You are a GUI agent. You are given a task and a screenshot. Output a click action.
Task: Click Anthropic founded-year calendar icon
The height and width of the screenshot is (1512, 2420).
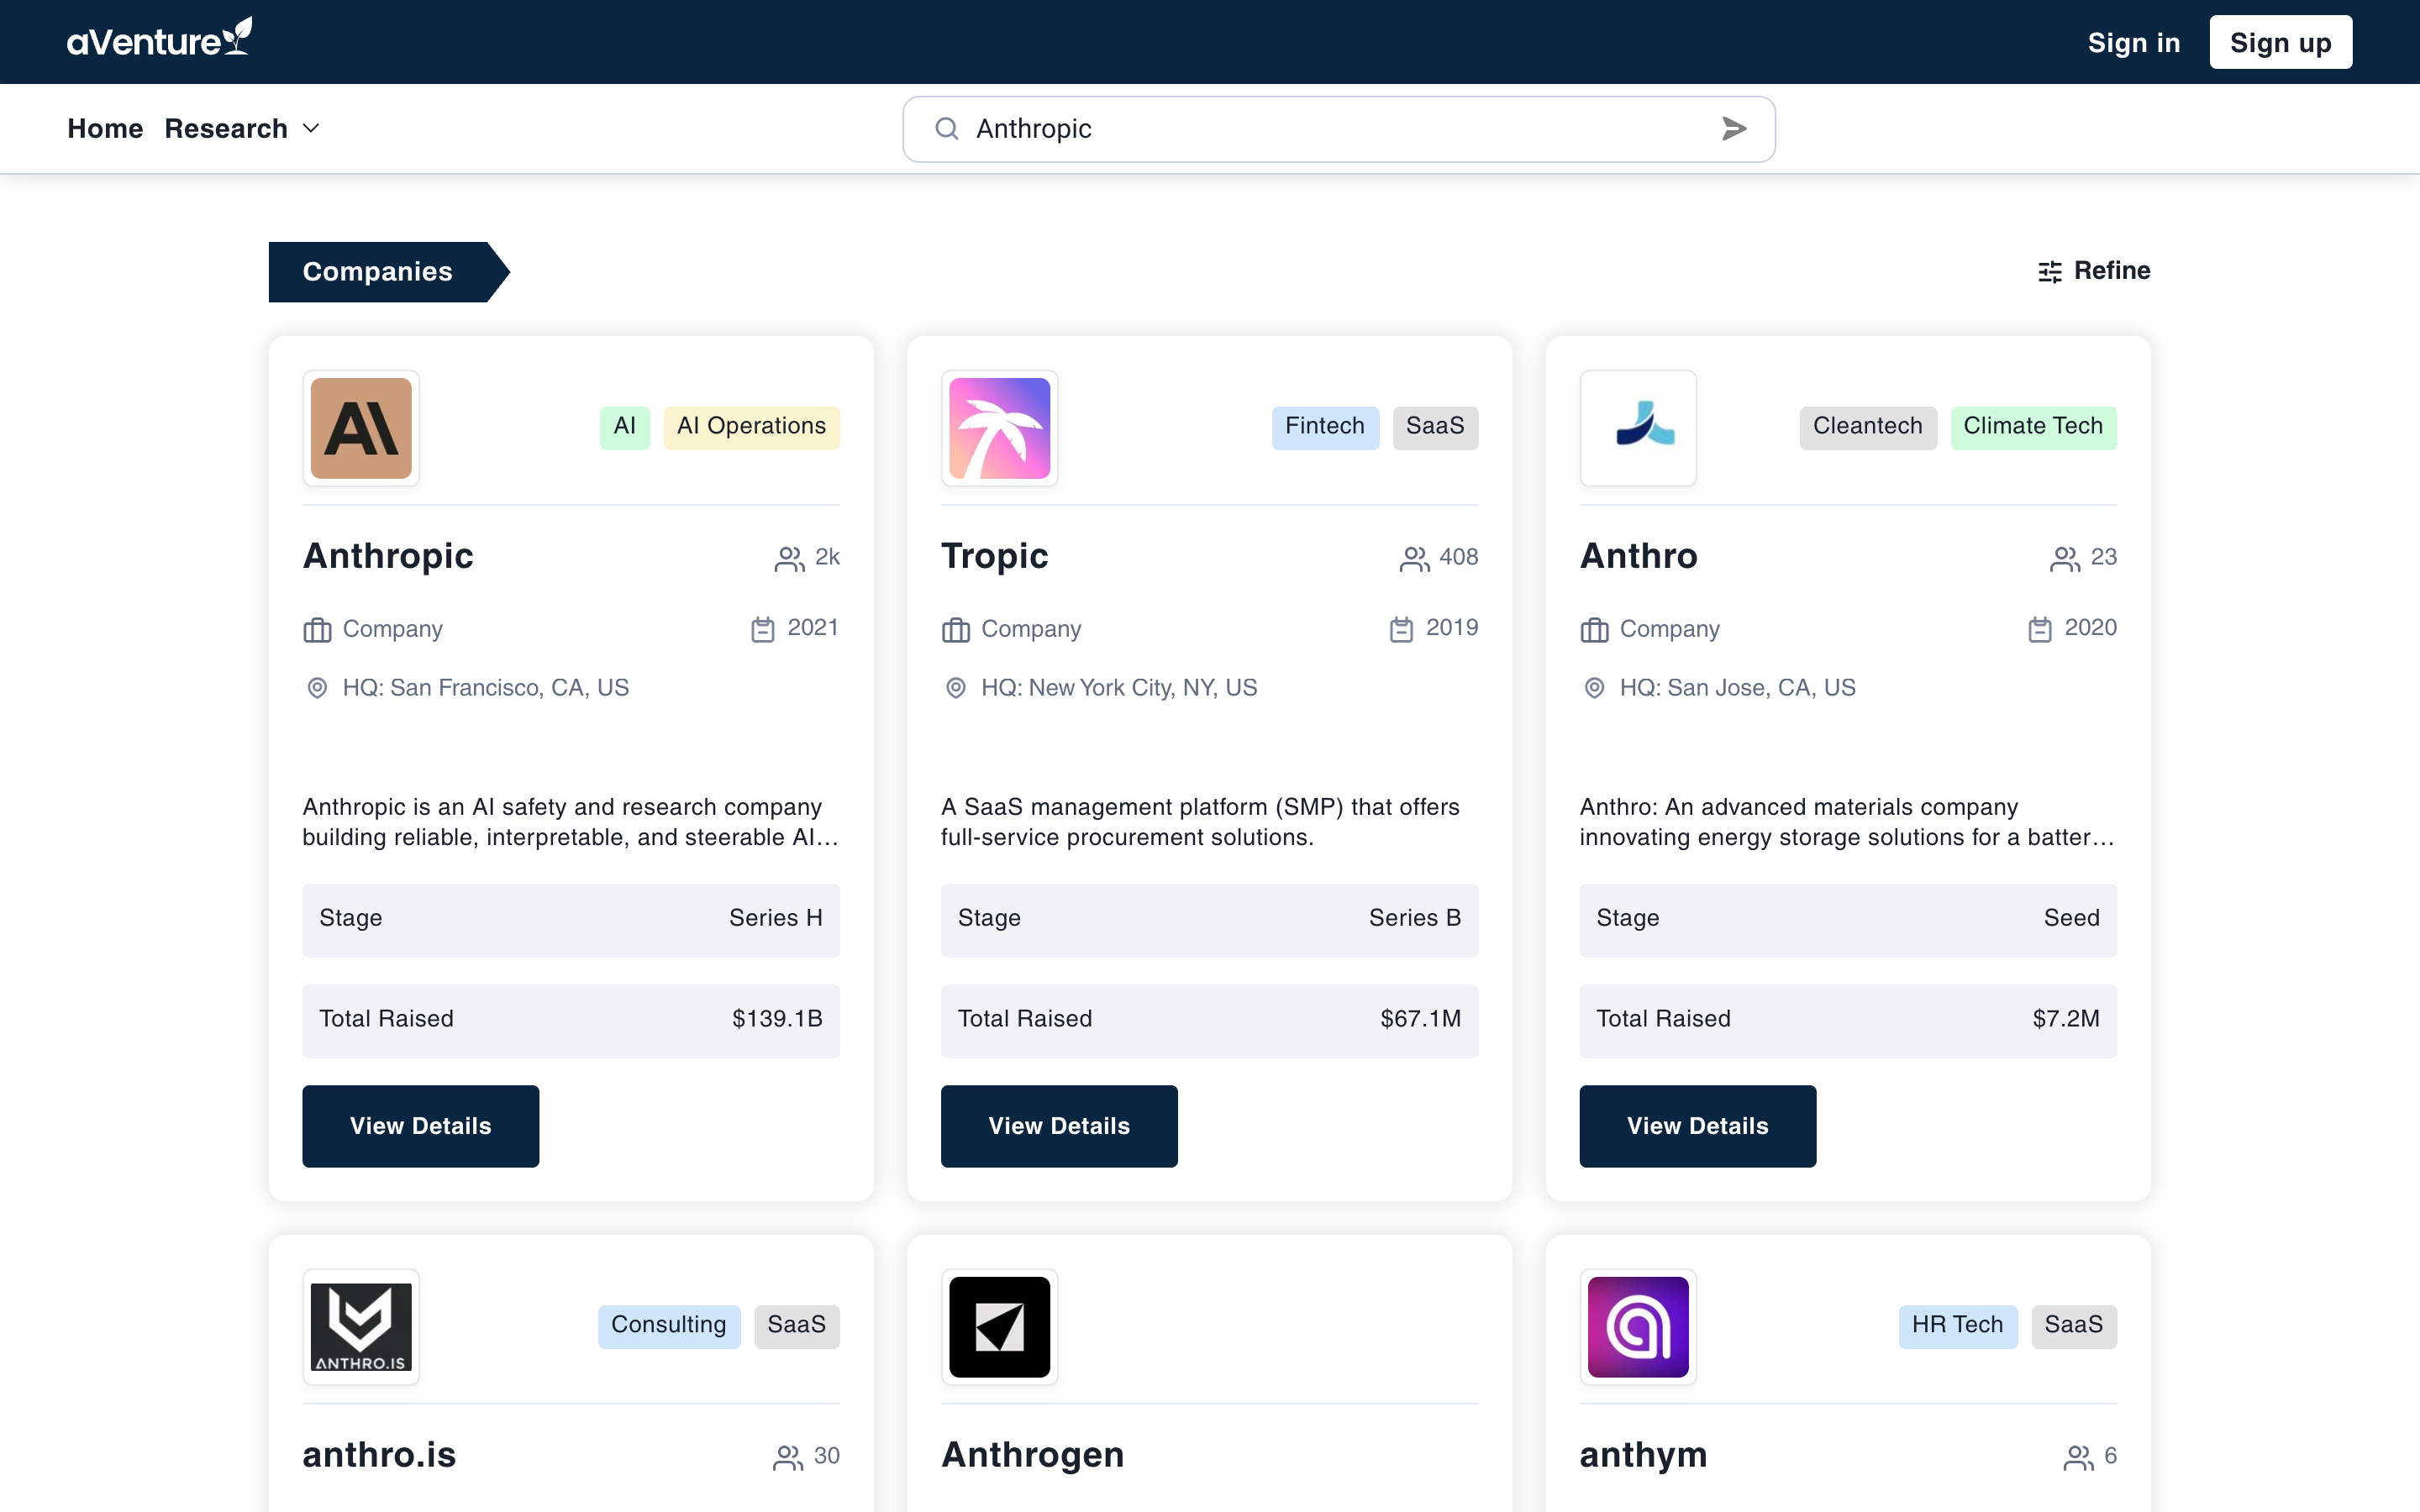point(763,628)
